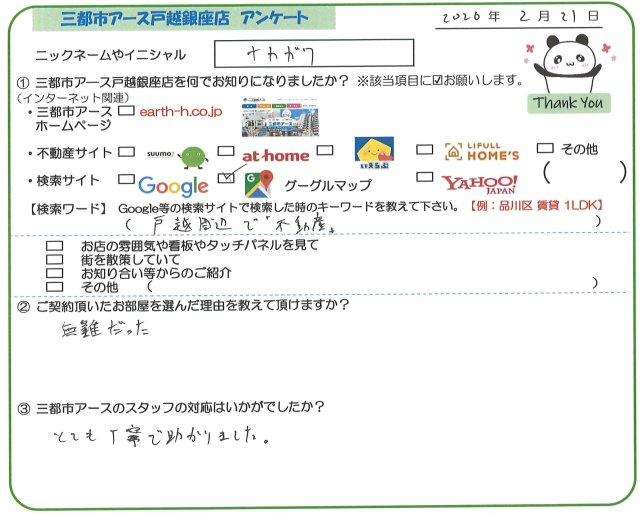640x514 pixels.
Task: Click the その他 parentheses beside the Yahoo logo
Action: pyautogui.click(x=584, y=173)
